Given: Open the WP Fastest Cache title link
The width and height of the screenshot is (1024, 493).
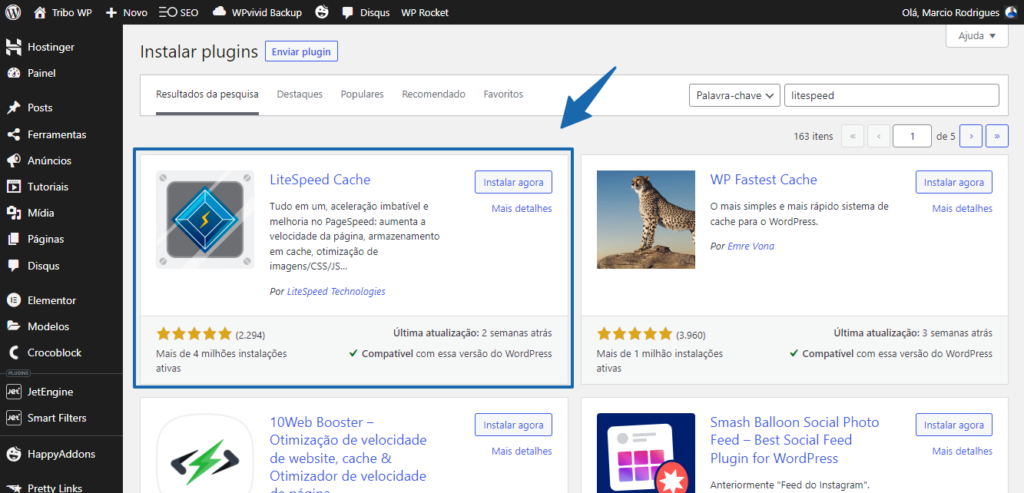Looking at the screenshot, I should pyautogui.click(x=763, y=180).
